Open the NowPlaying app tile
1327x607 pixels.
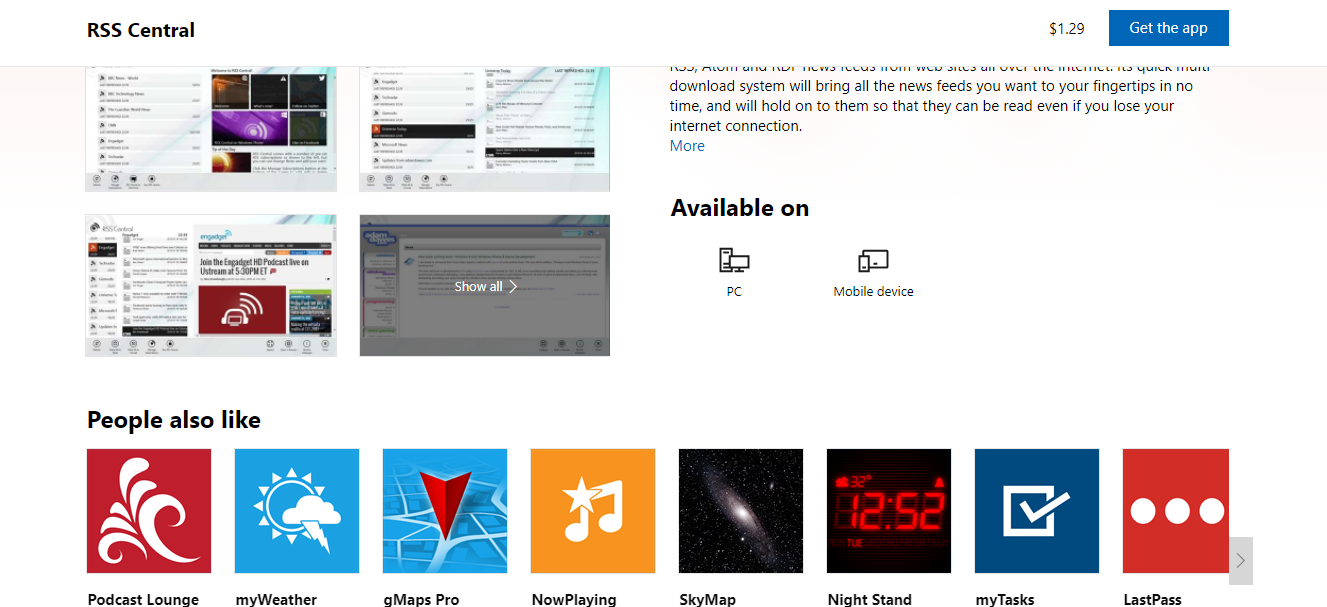pyautogui.click(x=593, y=511)
